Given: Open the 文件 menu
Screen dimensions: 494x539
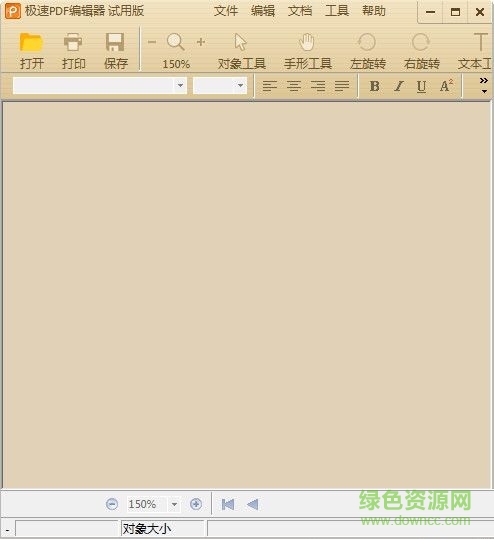Looking at the screenshot, I should [226, 11].
